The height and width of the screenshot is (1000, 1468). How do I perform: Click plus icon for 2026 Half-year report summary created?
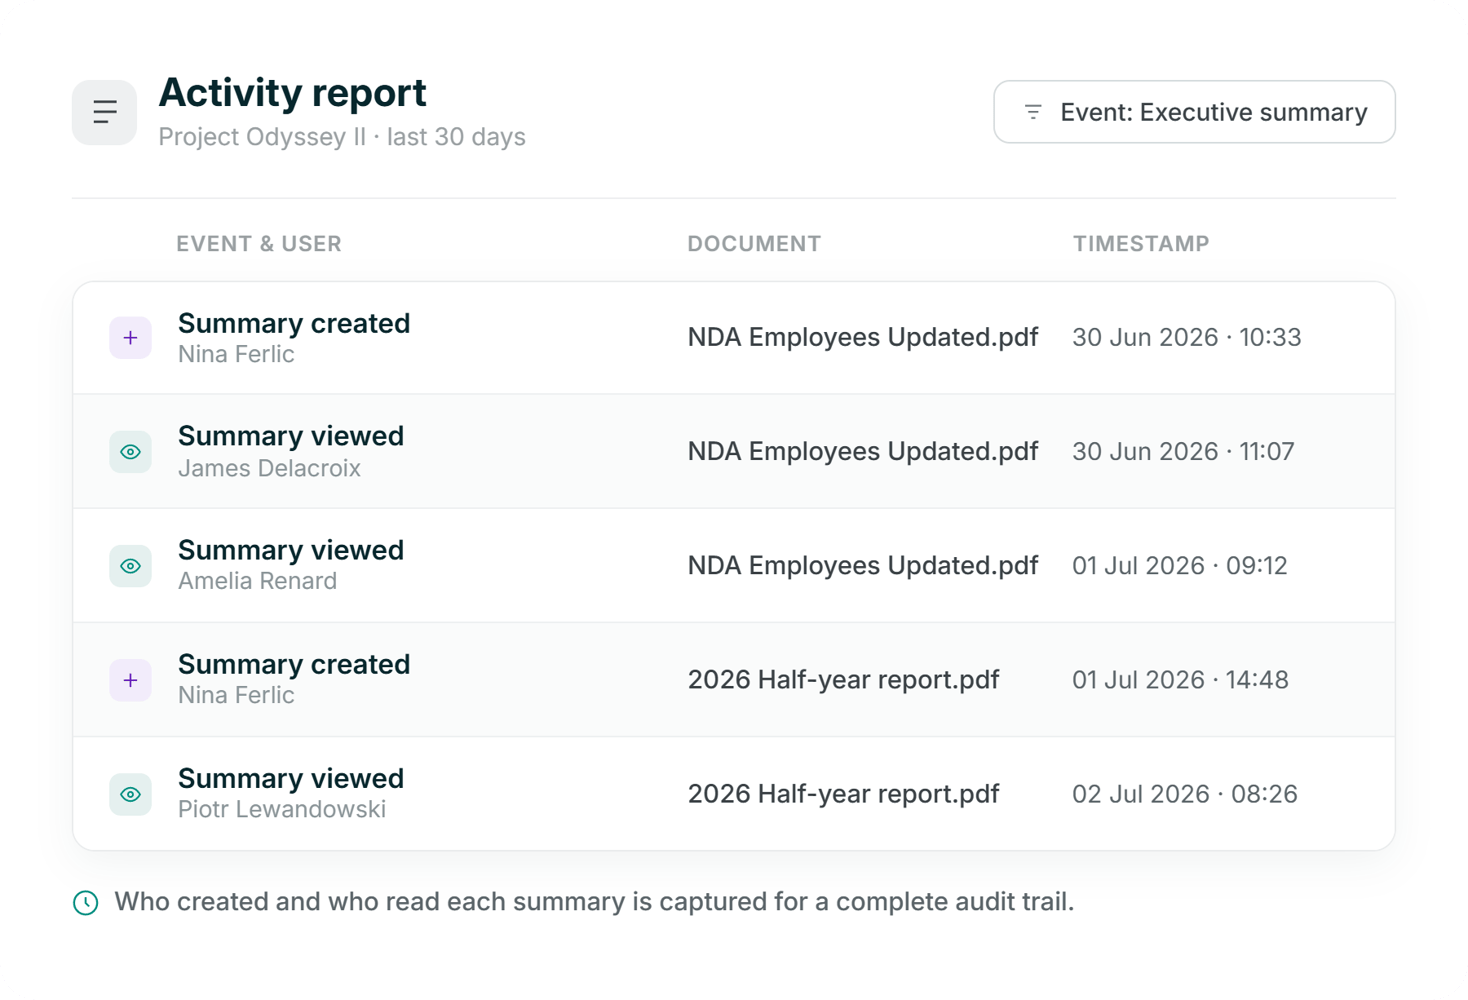click(130, 680)
